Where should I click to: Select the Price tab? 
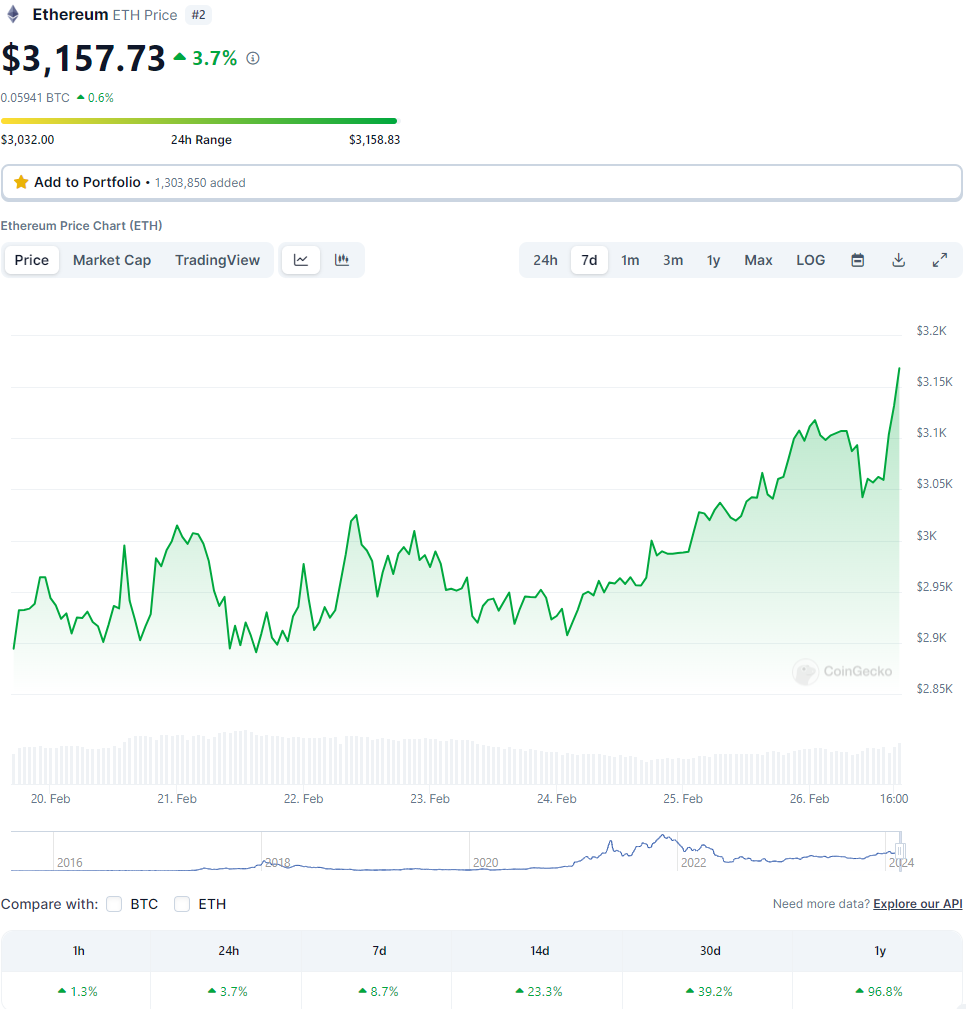tap(32, 260)
